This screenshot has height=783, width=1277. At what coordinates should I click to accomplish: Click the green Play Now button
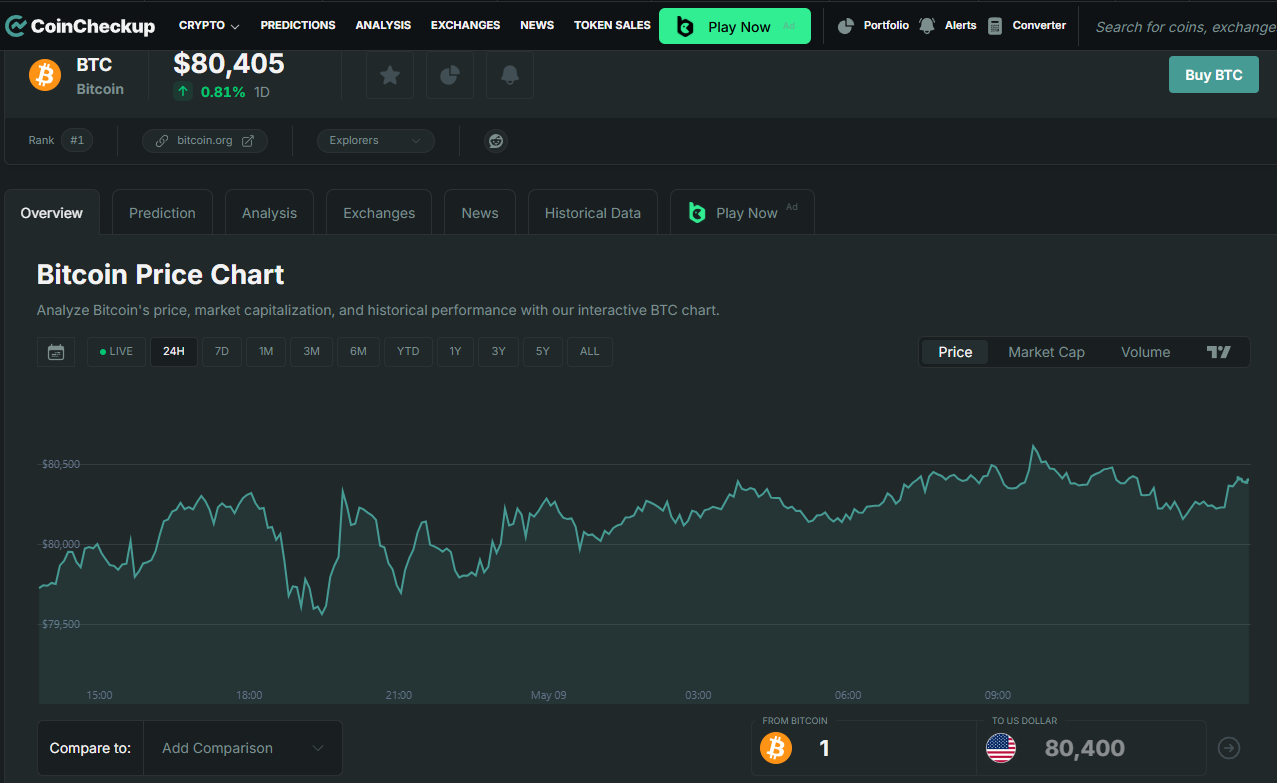coord(735,27)
